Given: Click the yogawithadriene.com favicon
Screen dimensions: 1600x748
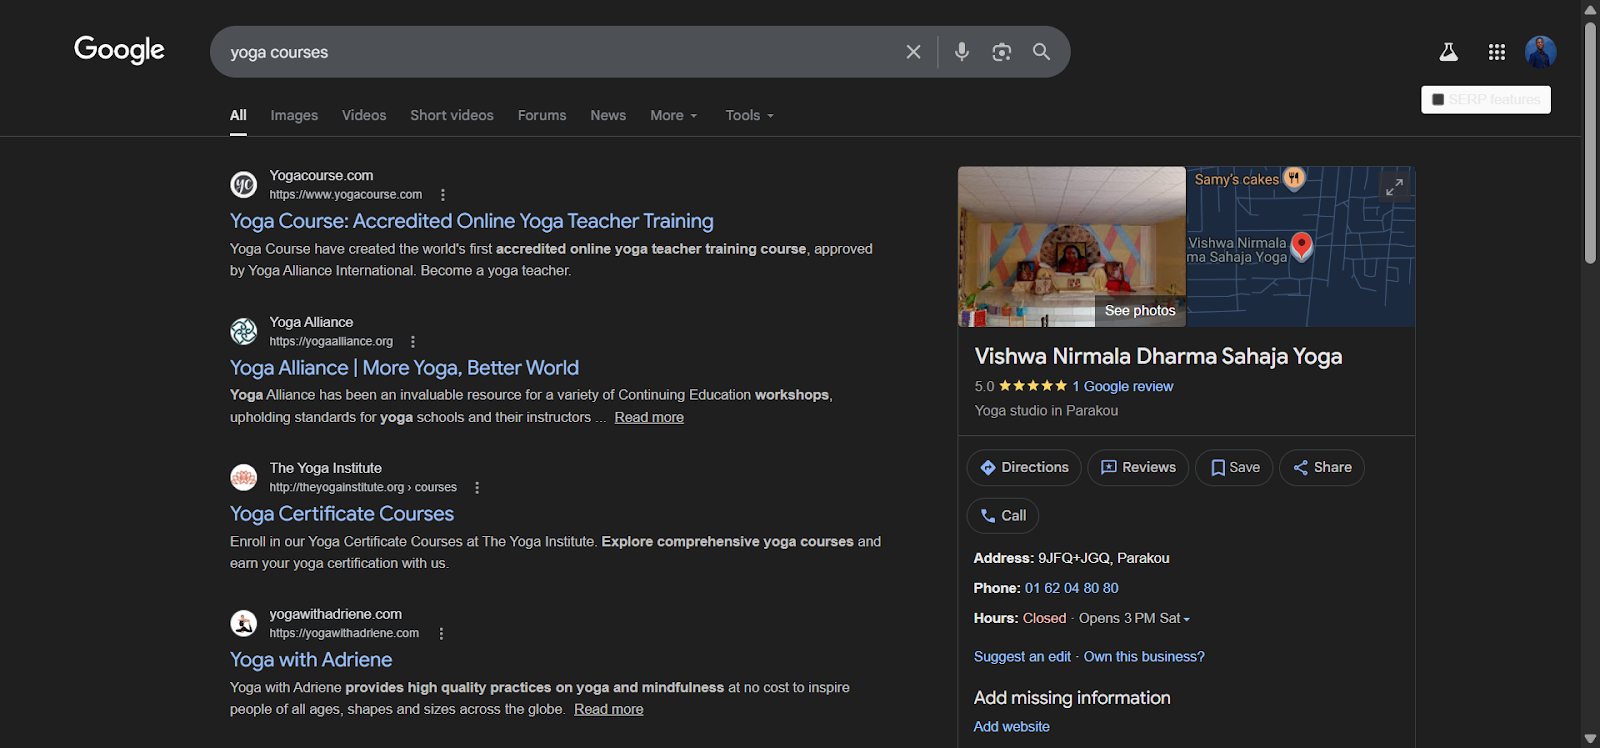Looking at the screenshot, I should tap(244, 623).
